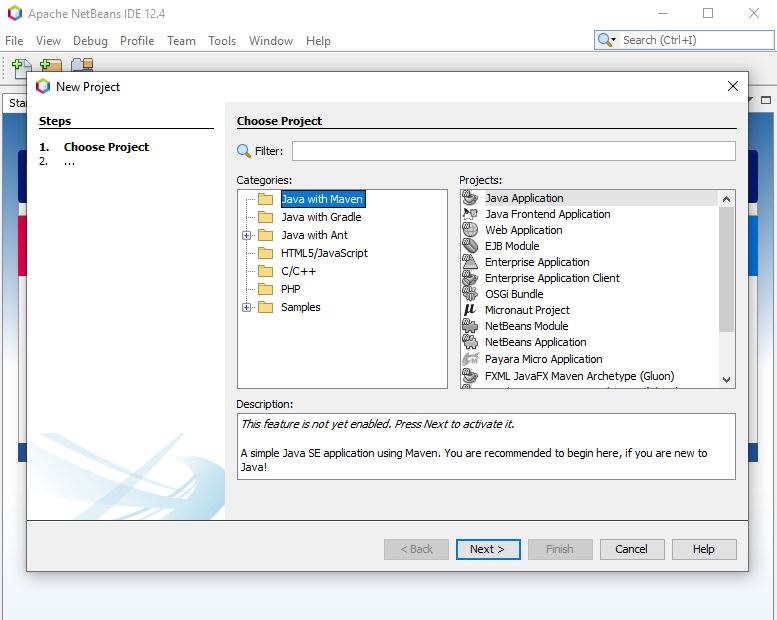777x620 pixels.
Task: Click the Open Project toolbar icon
Action: 82,65
